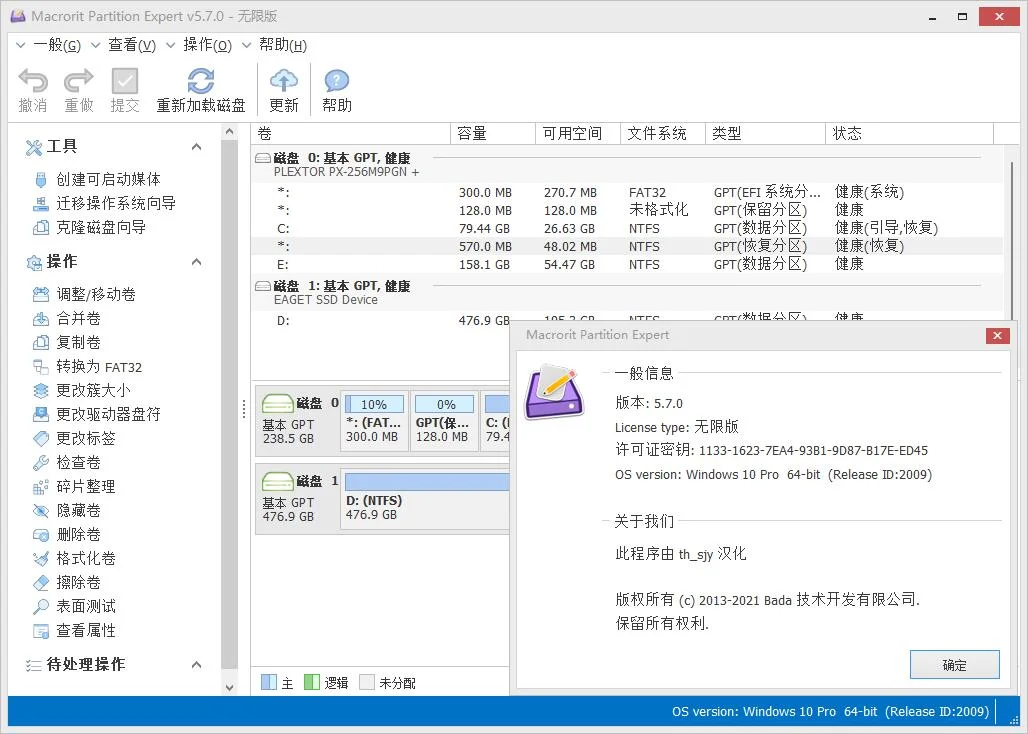Screen dimensions: 1028x734
Task: Click the 提交 (Commit) toolbar button
Action: (x=124, y=88)
